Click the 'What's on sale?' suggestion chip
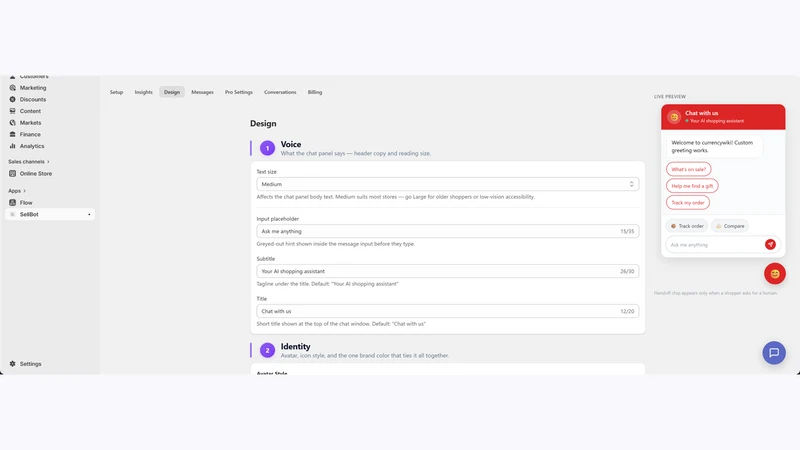Viewport: 800px width, 450px height. [688, 169]
